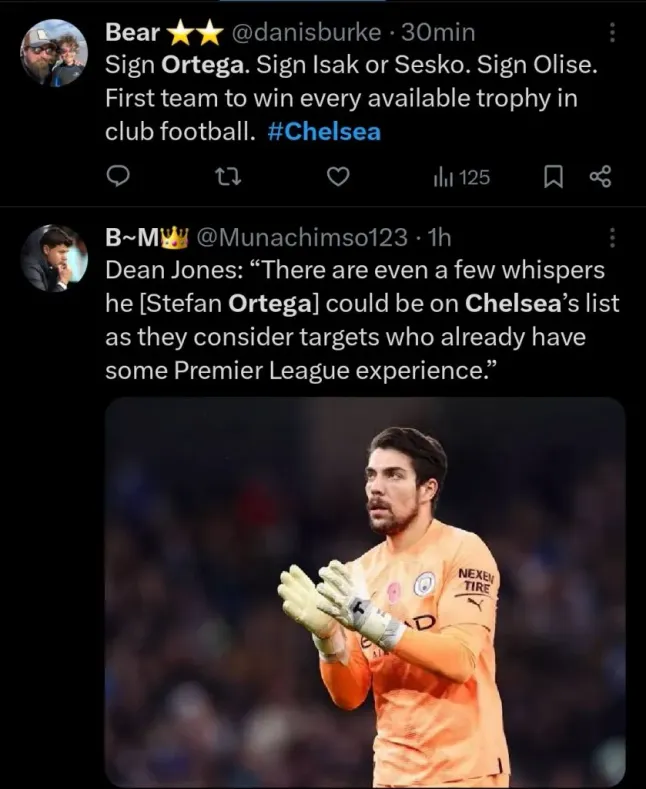Screen dimensions: 646x789
Task: Click the Bear display name
Action: click(133, 33)
